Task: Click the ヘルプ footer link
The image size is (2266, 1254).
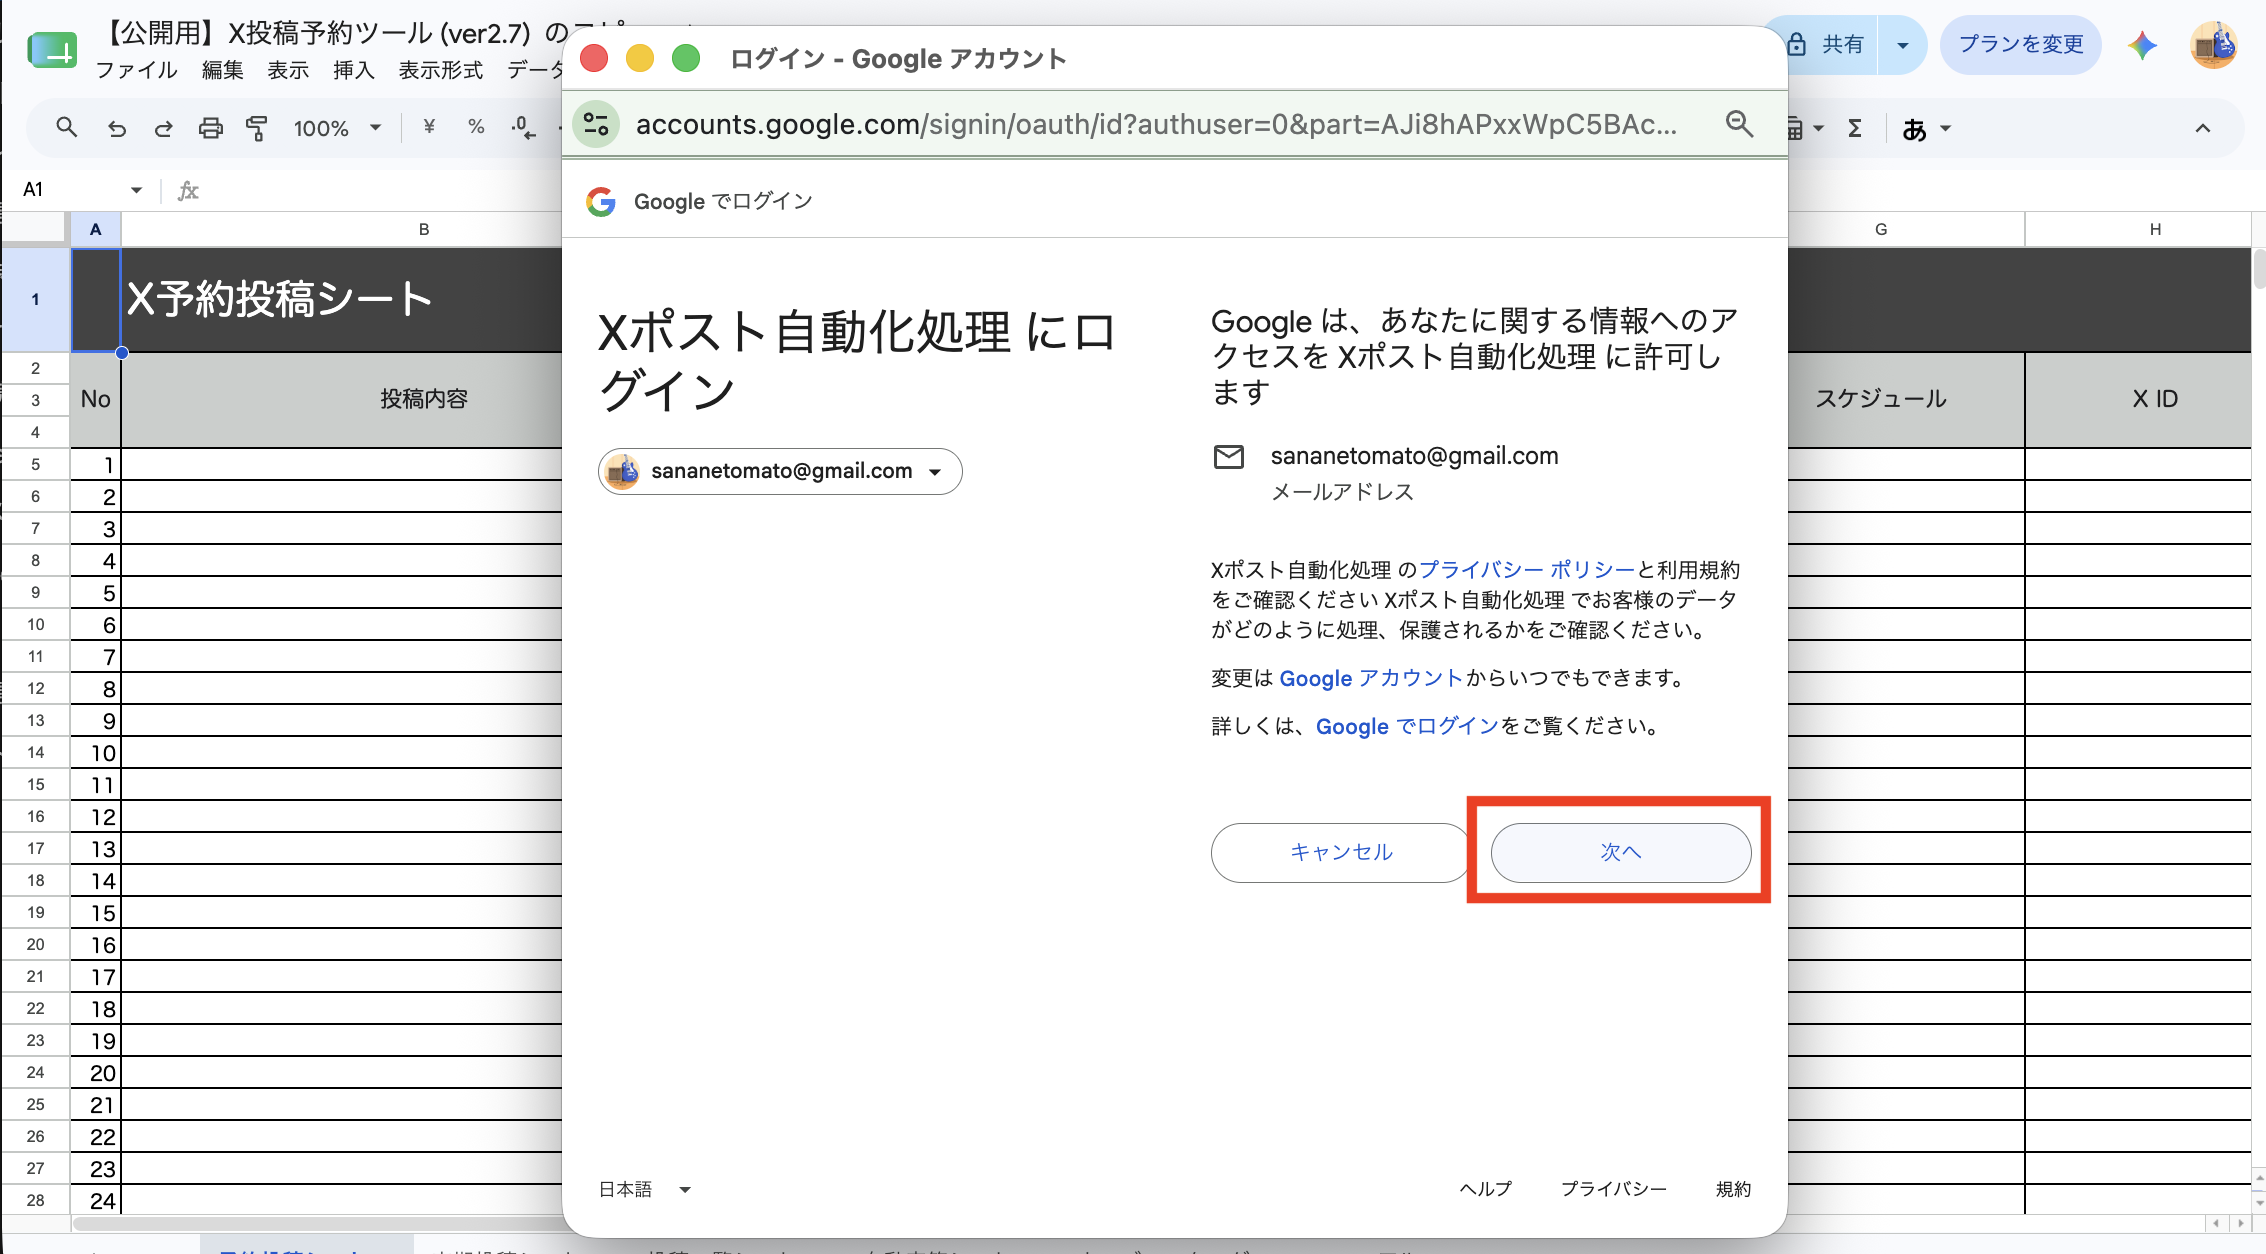Action: pos(1486,1189)
